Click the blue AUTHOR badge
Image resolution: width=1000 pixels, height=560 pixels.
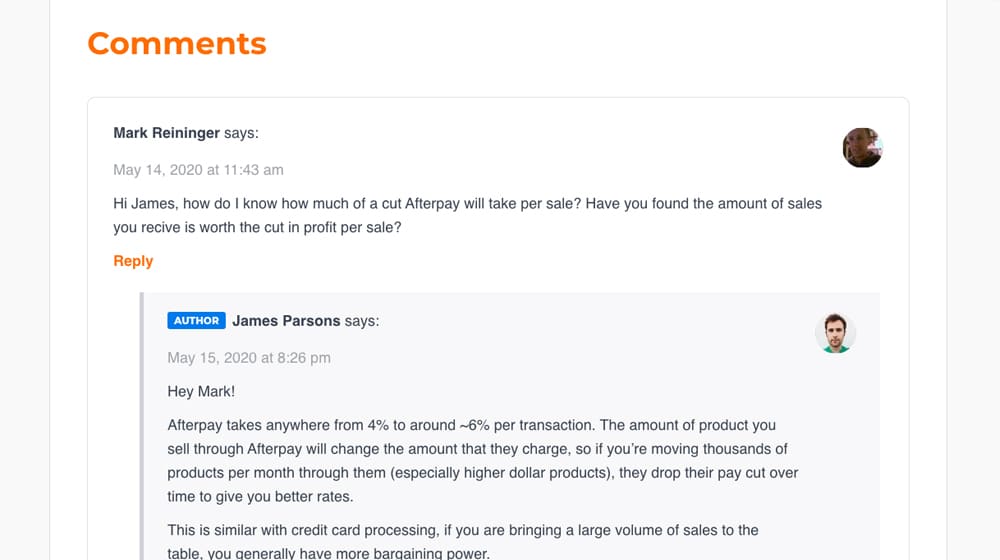click(x=196, y=321)
